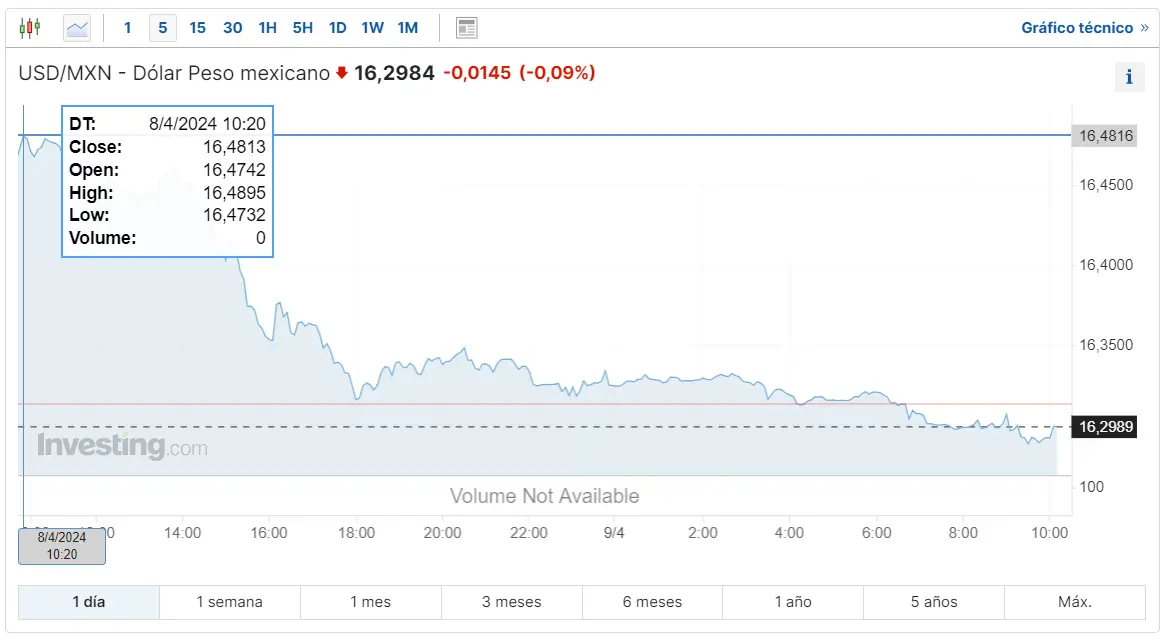Switch to candlestick chart type icon
This screenshot has height=644, width=1172.
[x=30, y=28]
